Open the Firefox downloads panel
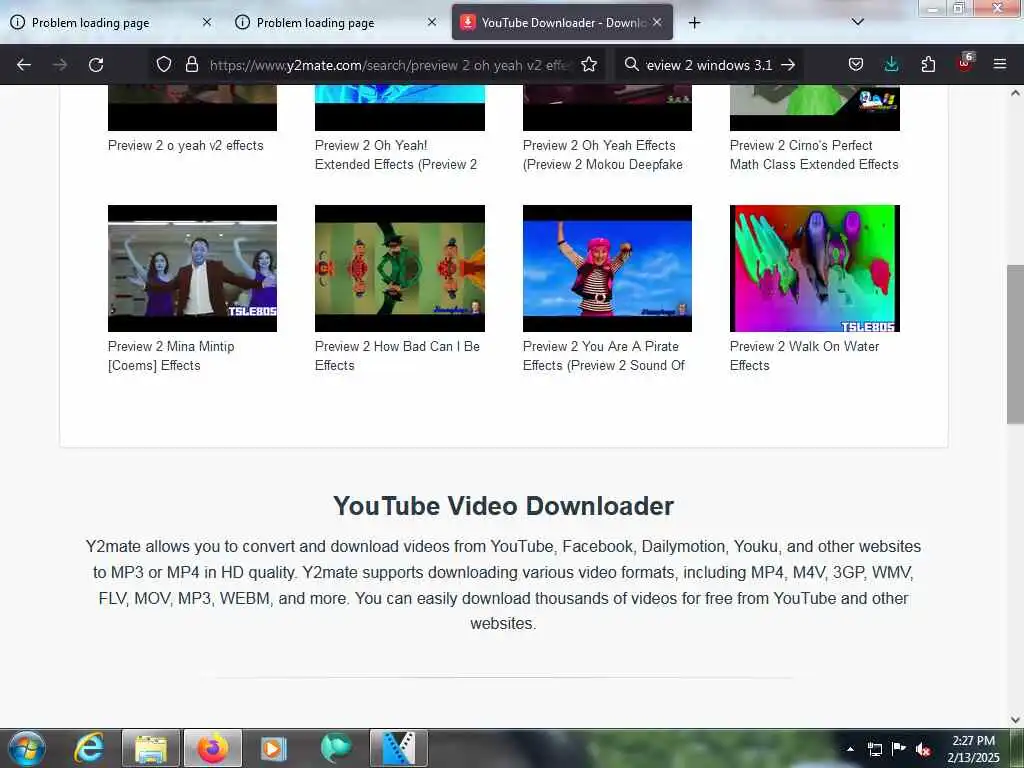This screenshot has height=768, width=1024. (x=891, y=64)
